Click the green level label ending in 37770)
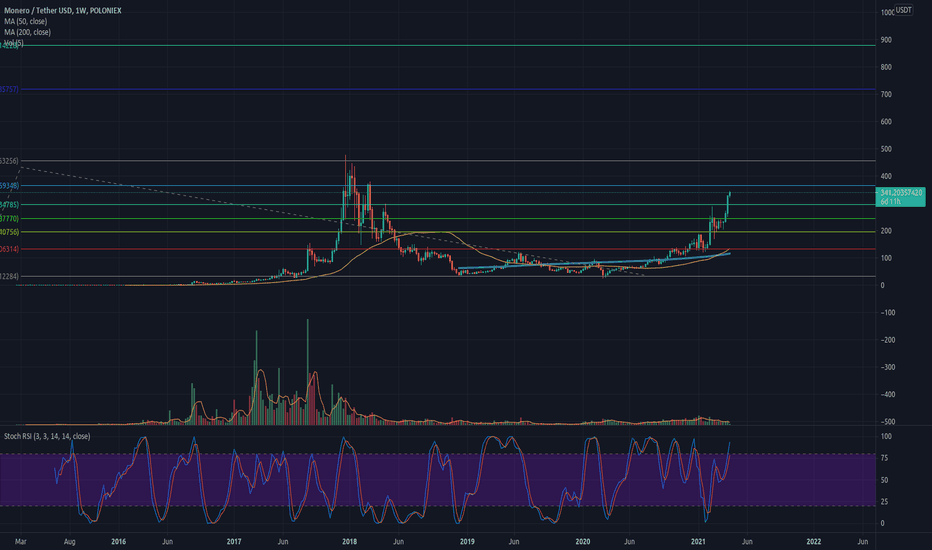The height and width of the screenshot is (550, 932). click(10, 219)
